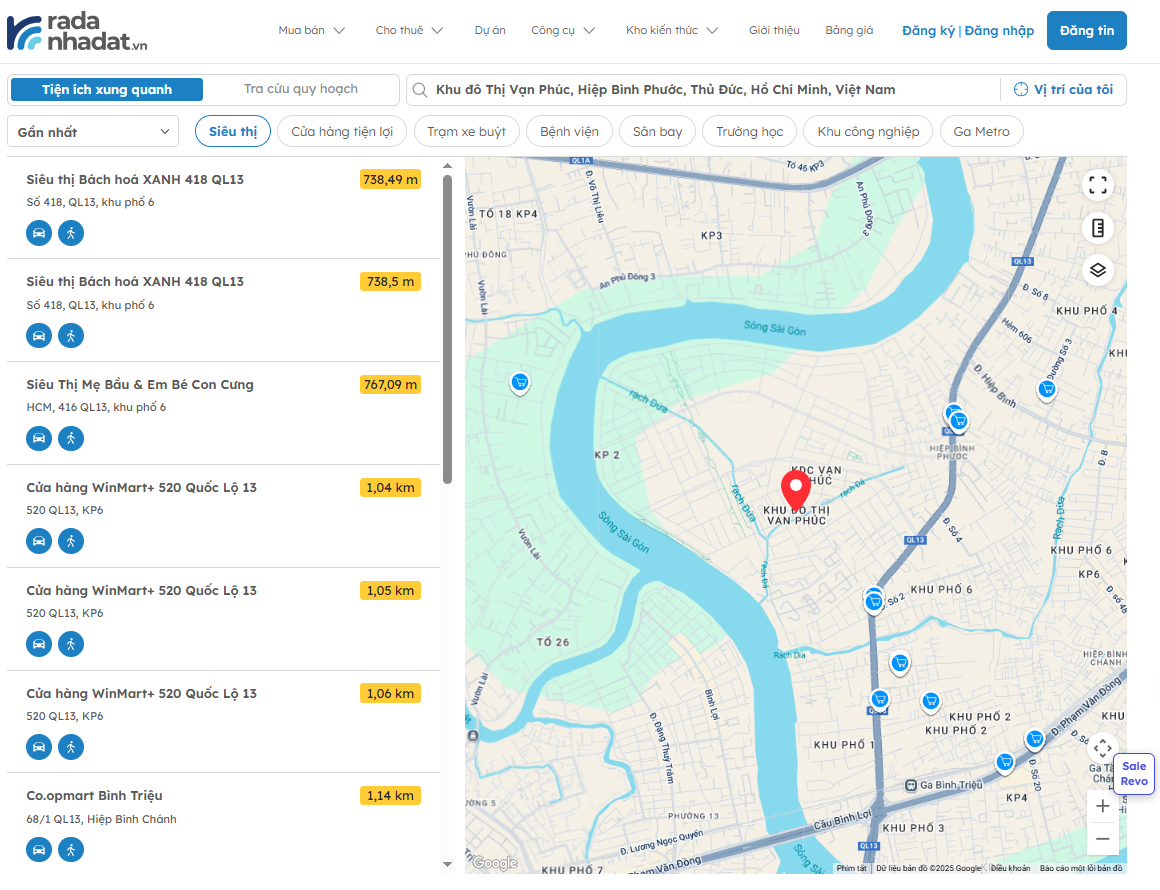Switch to Tra cứu quy hoạch tab

coord(301,90)
